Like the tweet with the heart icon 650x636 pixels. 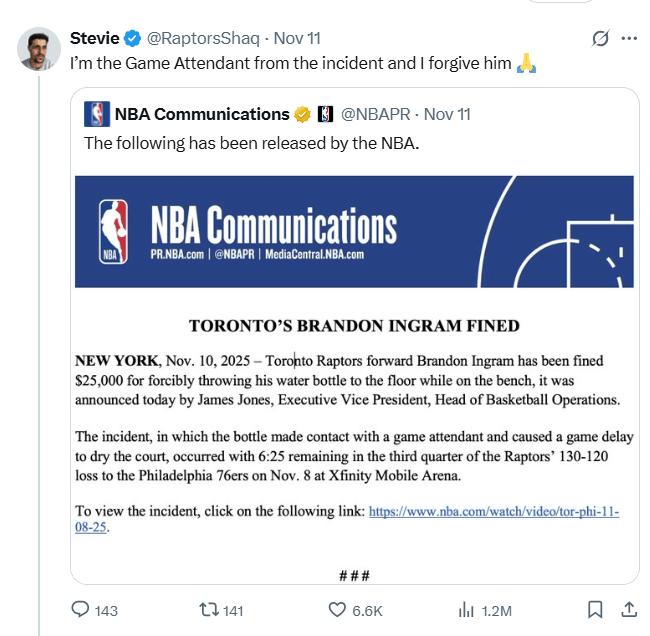(x=338, y=609)
